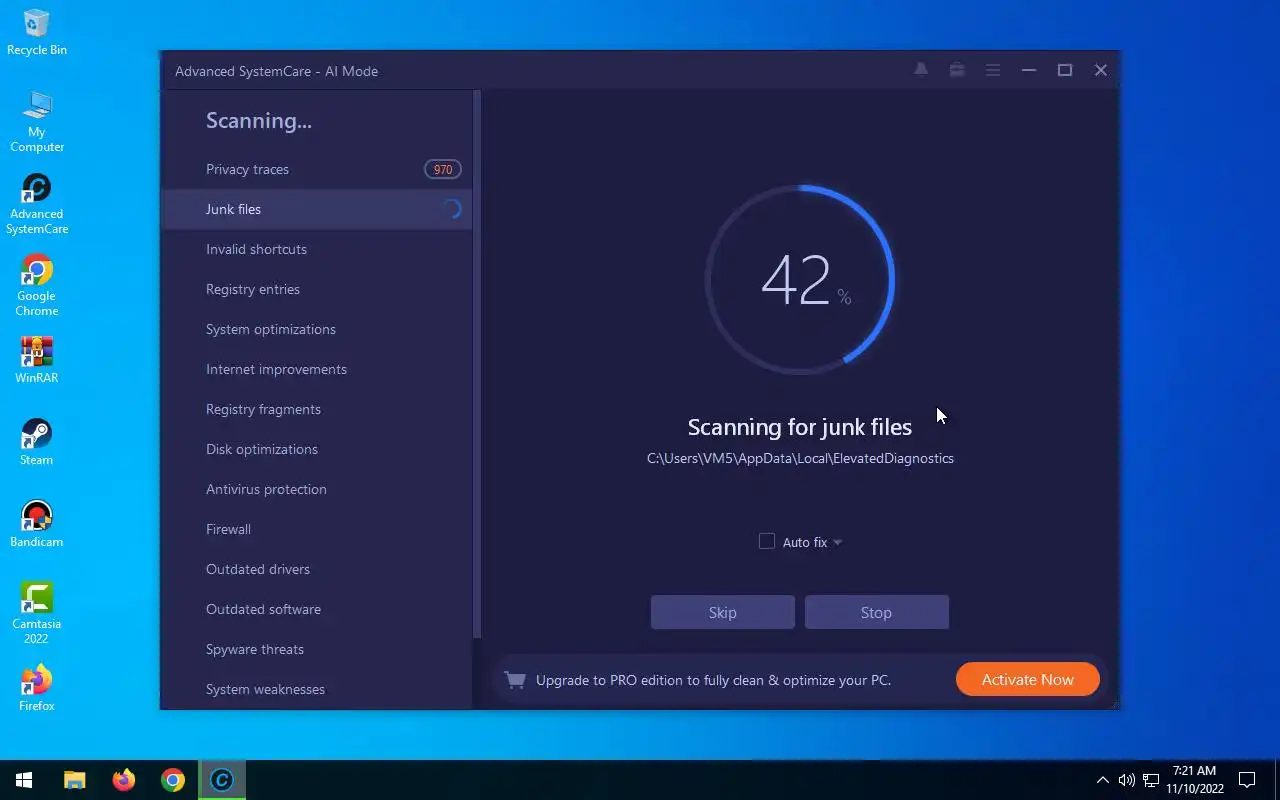The image size is (1280, 800).
Task: Select Google Chrome desktop shortcut
Action: coord(37,286)
